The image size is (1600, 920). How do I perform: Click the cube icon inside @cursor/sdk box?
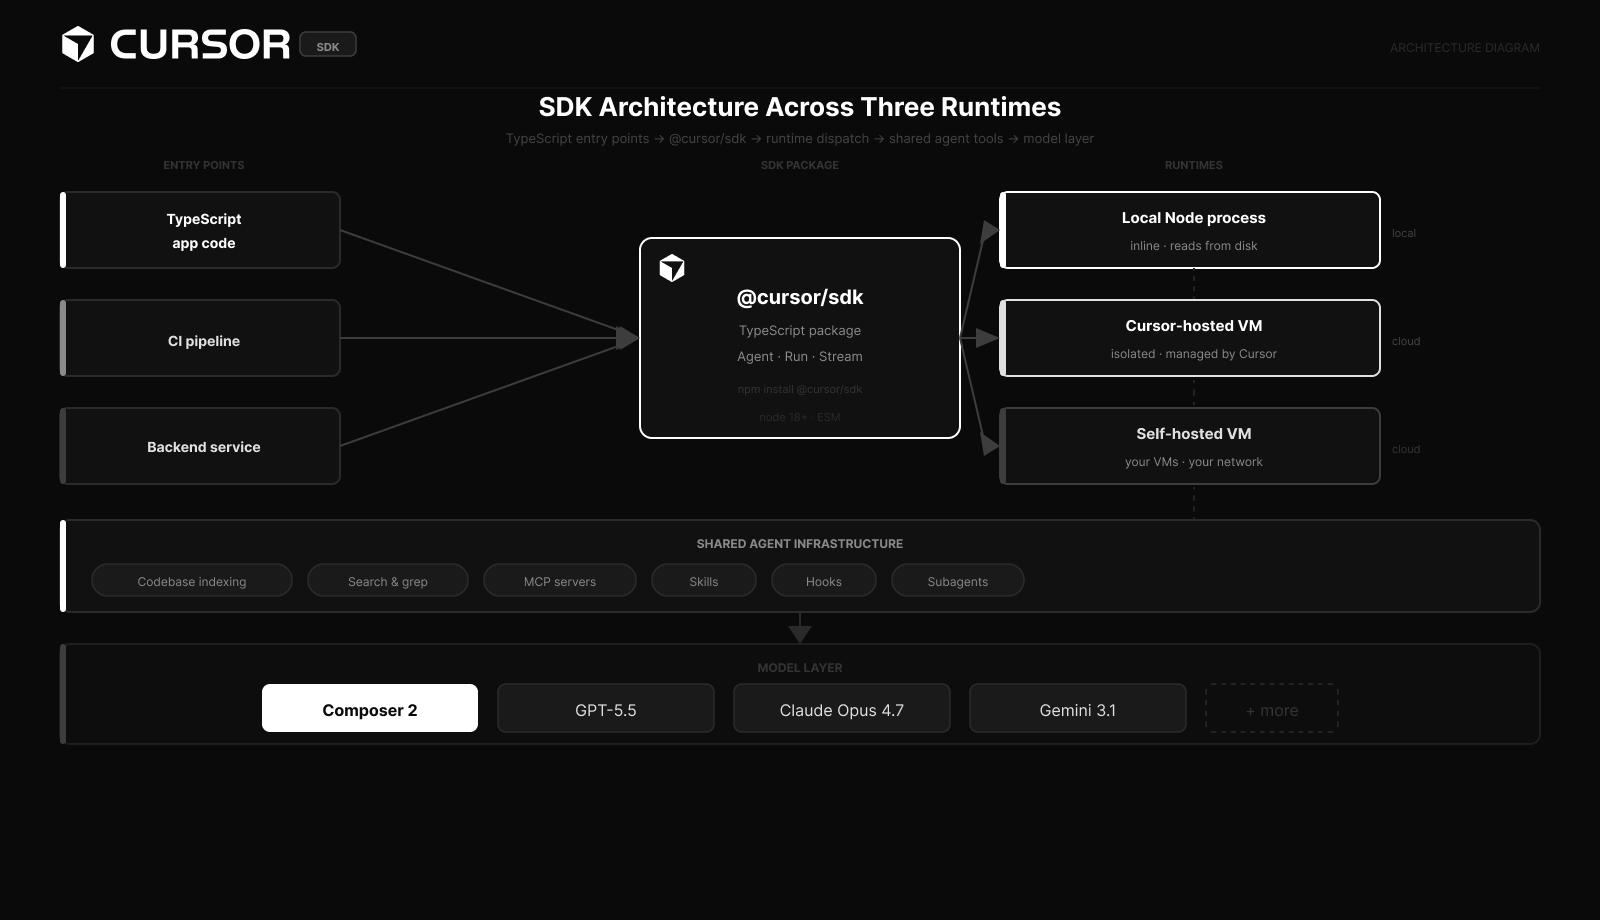pos(672,268)
